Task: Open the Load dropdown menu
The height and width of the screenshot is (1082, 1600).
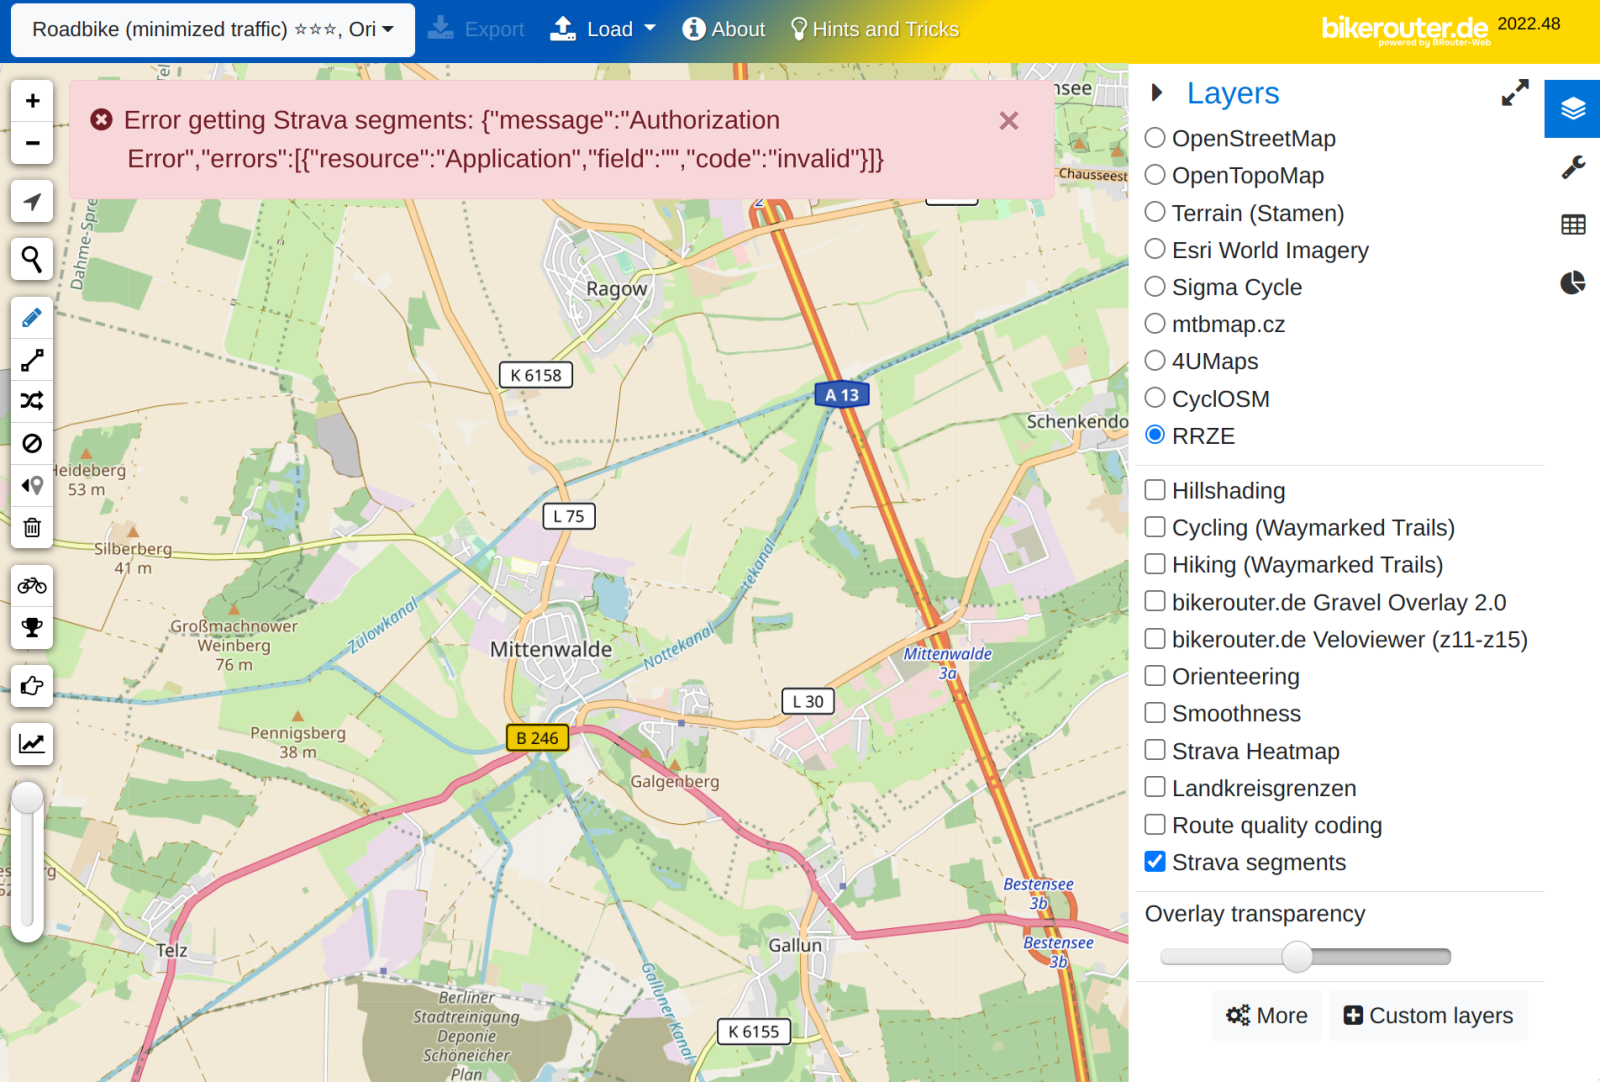Action: pyautogui.click(x=603, y=30)
